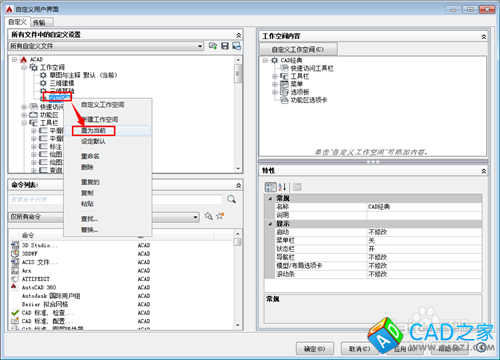Click the 状态栏 value cell 开
This screenshot has width=500, height=360.
tap(424, 249)
